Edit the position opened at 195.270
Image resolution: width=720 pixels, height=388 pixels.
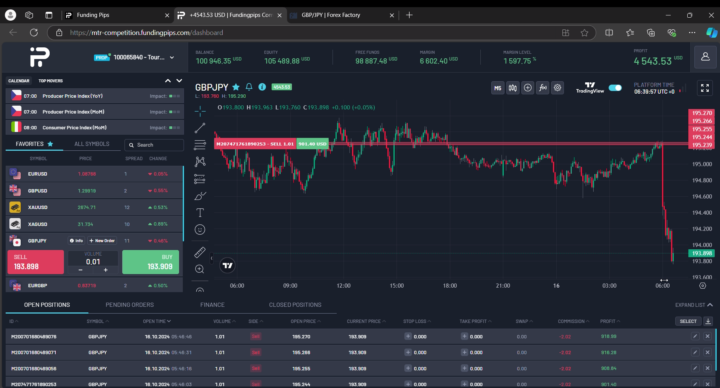(695, 337)
